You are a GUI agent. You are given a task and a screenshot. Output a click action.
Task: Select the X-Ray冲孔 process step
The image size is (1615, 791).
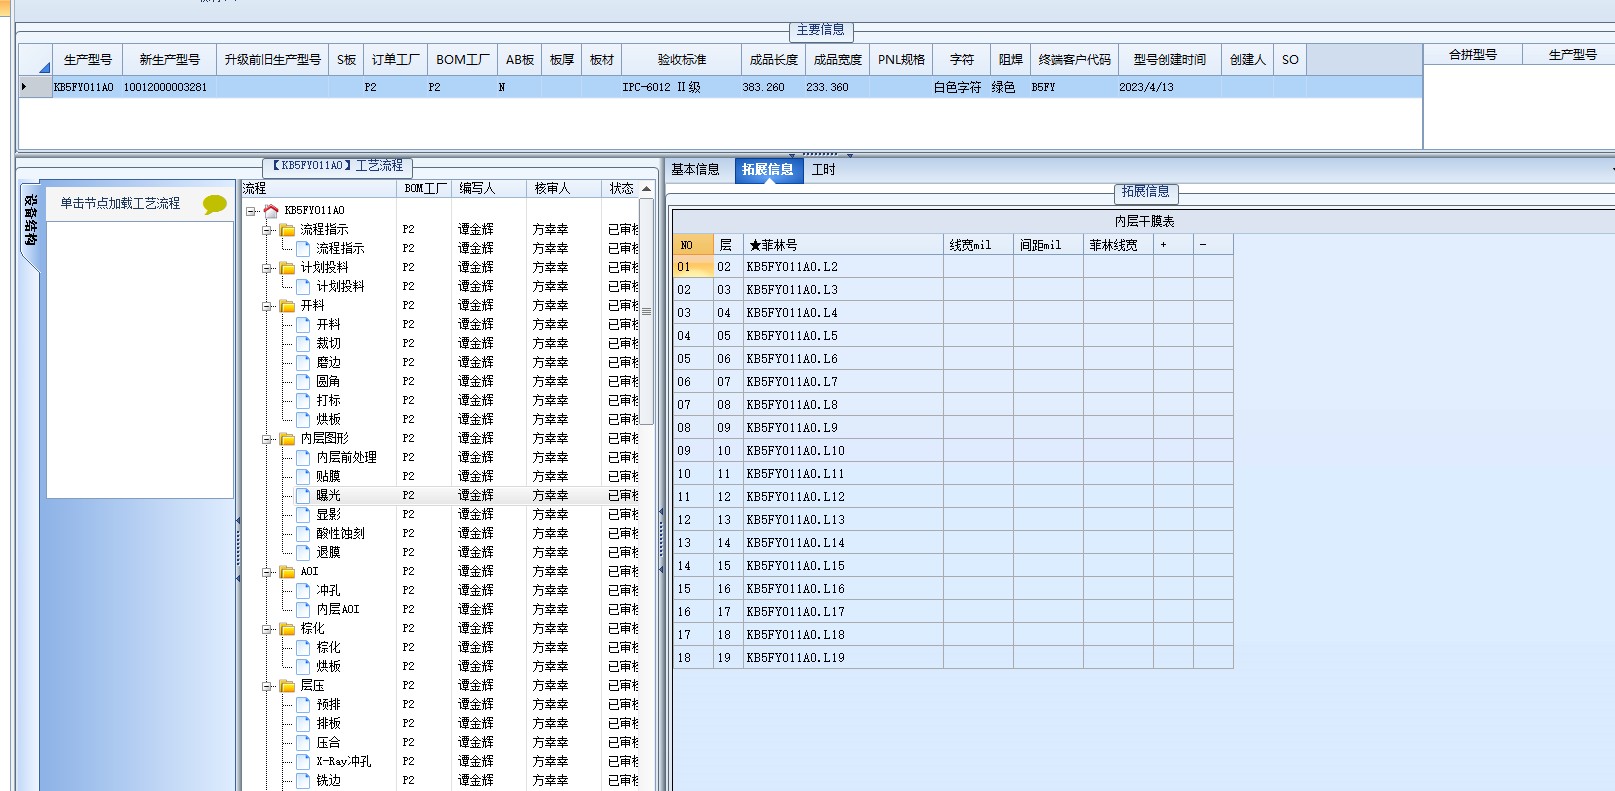pyautogui.click(x=344, y=762)
